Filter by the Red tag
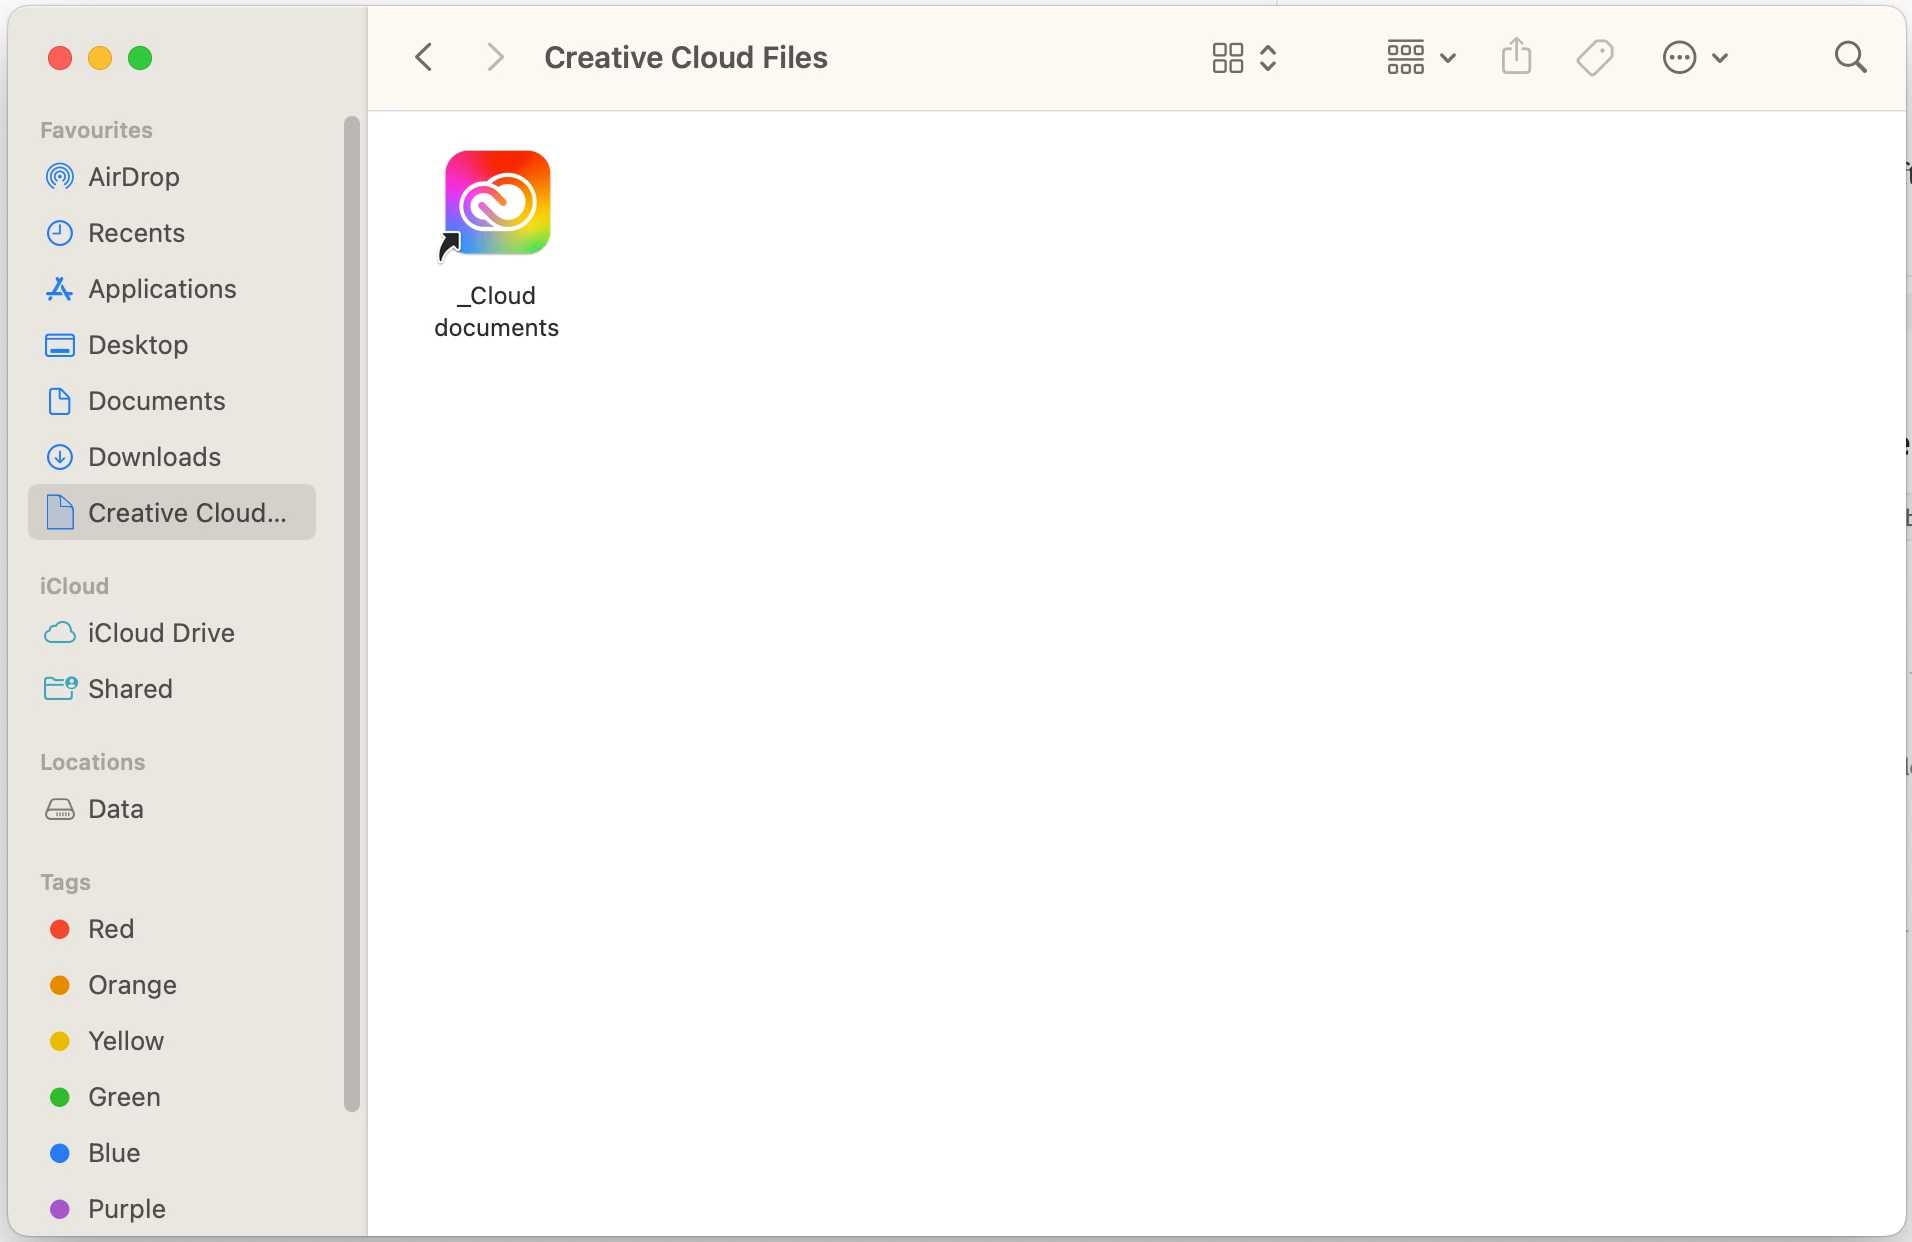The image size is (1912, 1242). point(172,929)
